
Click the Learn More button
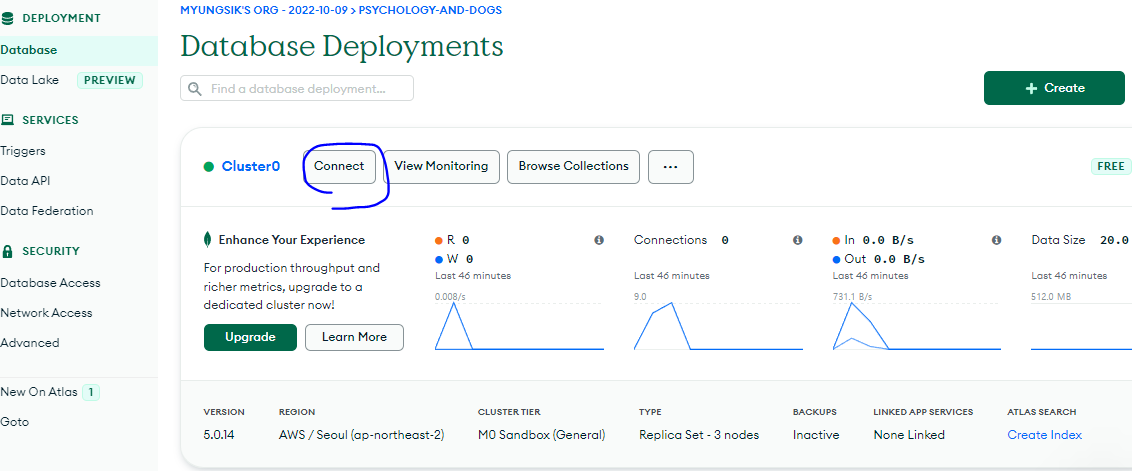(x=354, y=337)
